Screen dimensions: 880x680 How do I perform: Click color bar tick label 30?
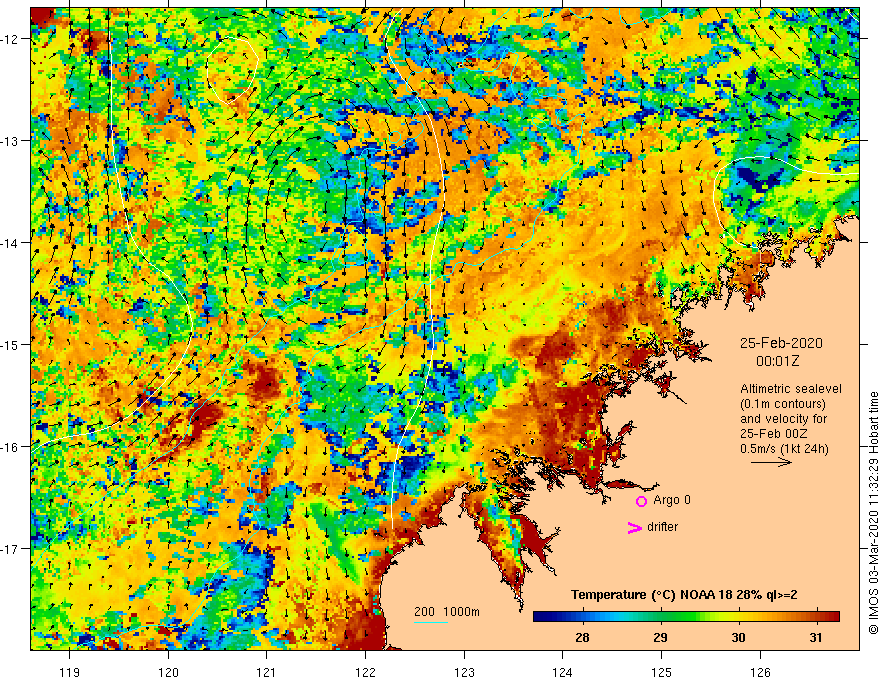pos(739,637)
